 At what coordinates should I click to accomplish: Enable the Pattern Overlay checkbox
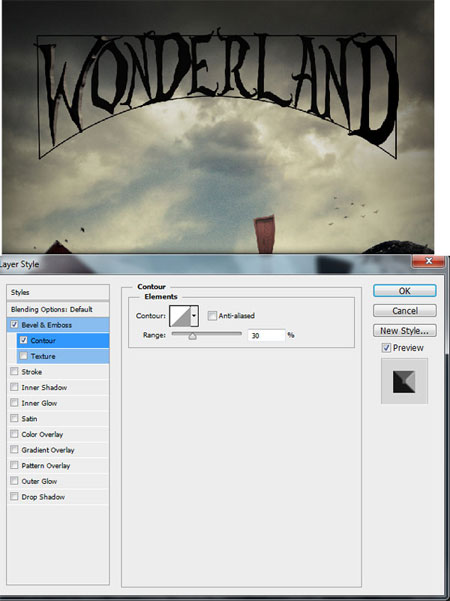pos(14,465)
